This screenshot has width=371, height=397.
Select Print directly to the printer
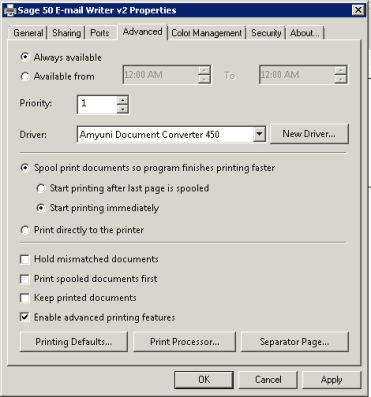pyautogui.click(x=25, y=230)
